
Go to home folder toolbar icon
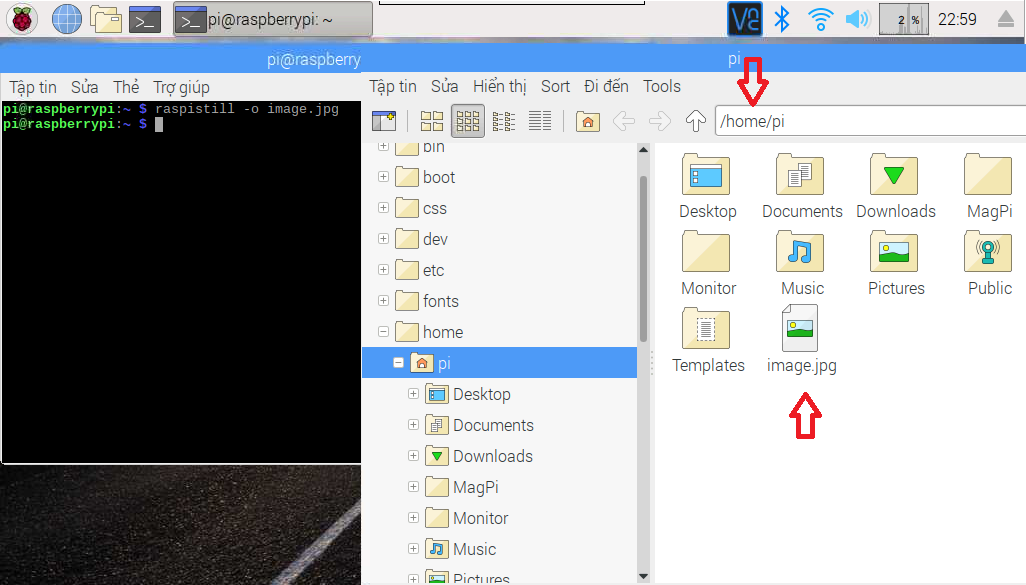coord(588,121)
